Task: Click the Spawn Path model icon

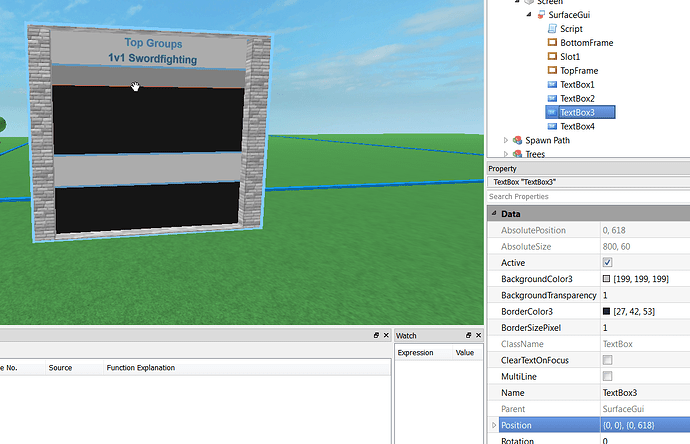Action: (518, 140)
